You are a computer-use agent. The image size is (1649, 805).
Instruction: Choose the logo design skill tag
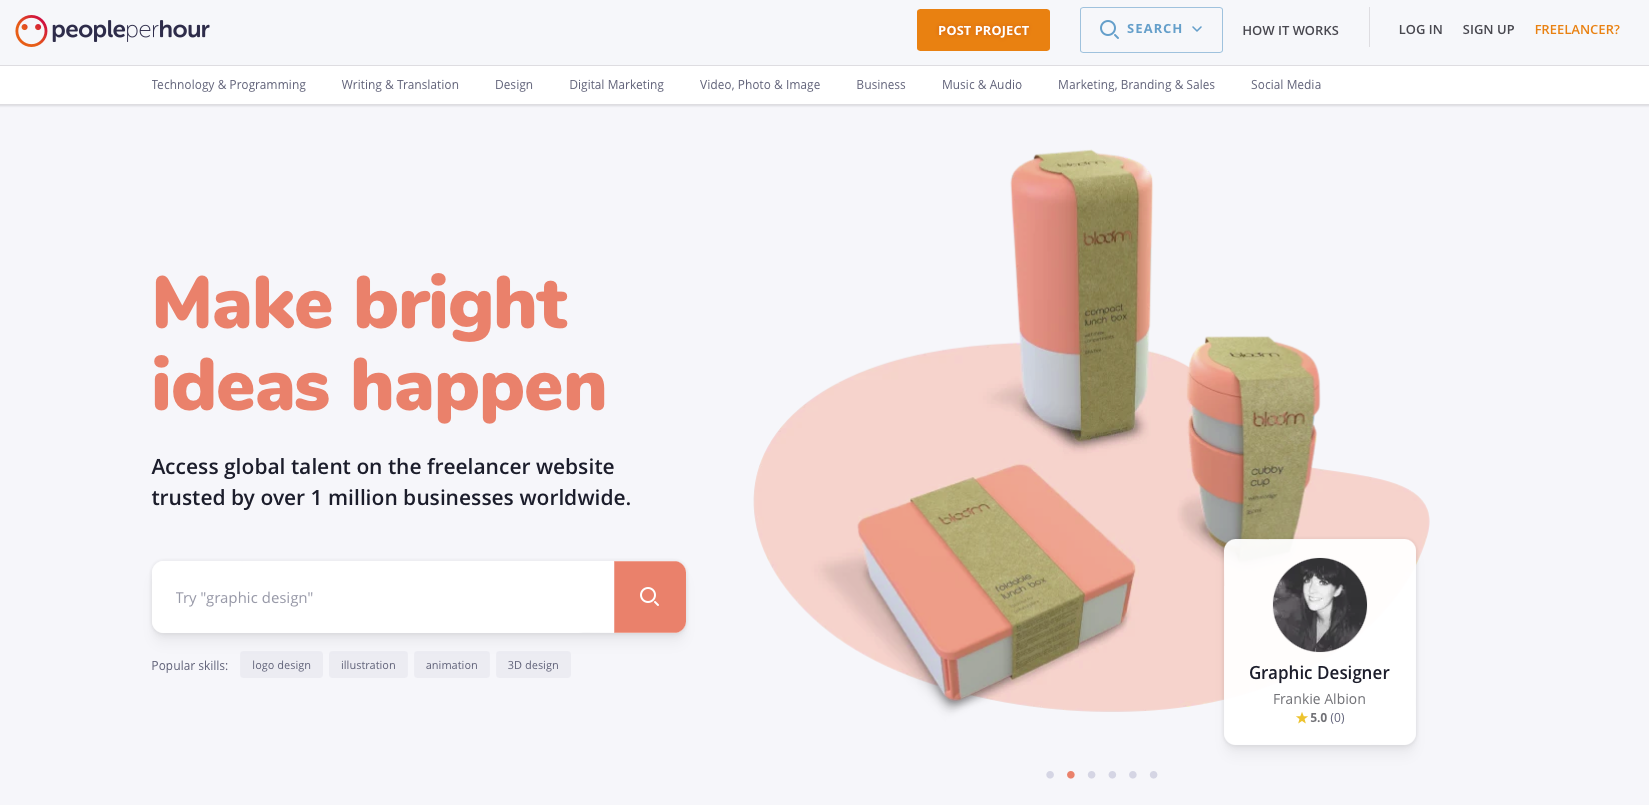click(x=281, y=665)
